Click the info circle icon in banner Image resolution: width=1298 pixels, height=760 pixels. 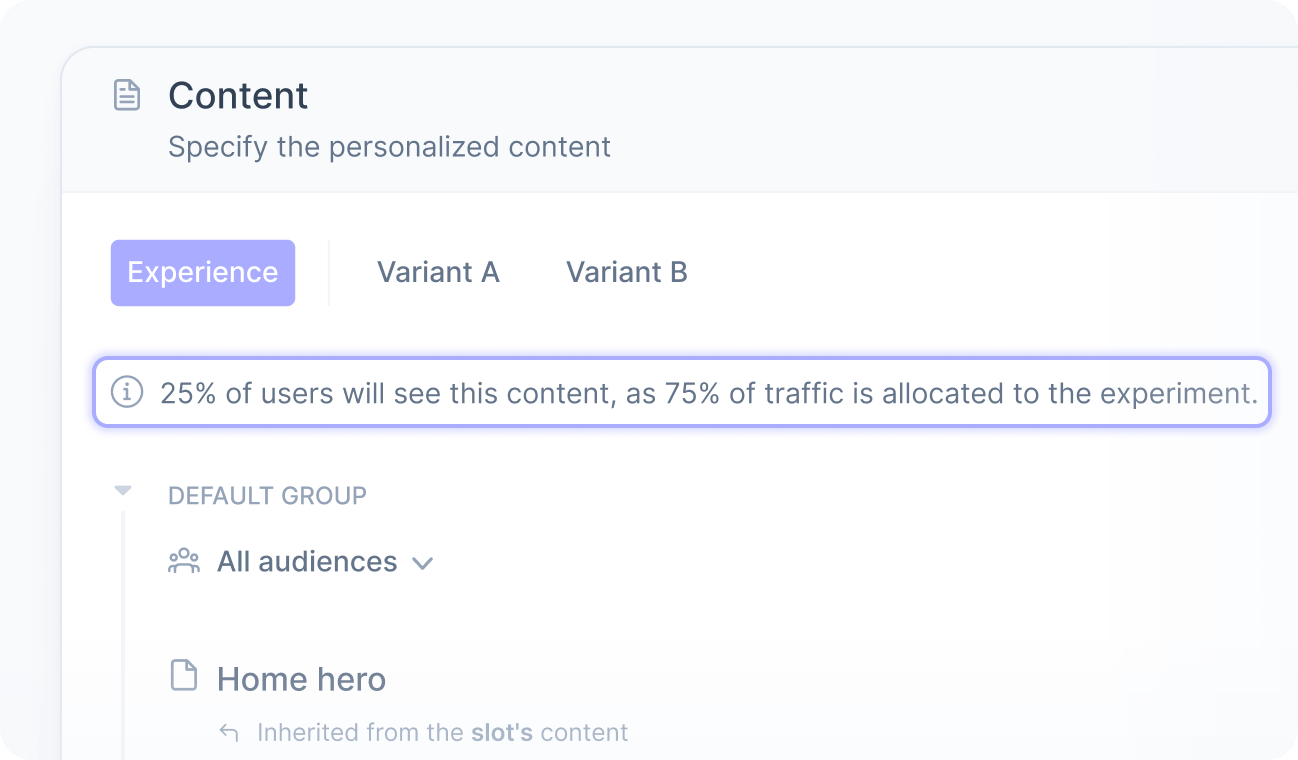coord(127,392)
